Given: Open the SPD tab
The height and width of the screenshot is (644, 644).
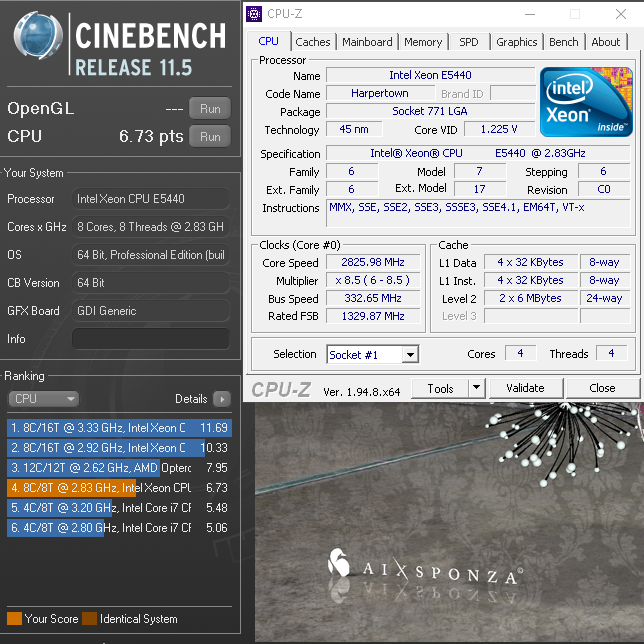Looking at the screenshot, I should (x=469, y=42).
